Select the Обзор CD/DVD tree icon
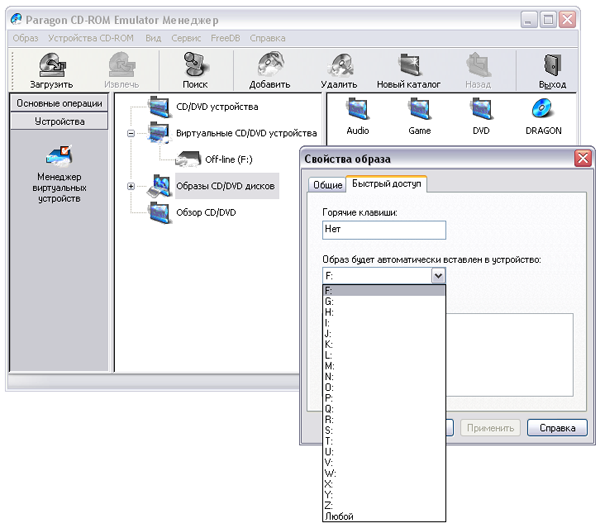 coord(160,213)
